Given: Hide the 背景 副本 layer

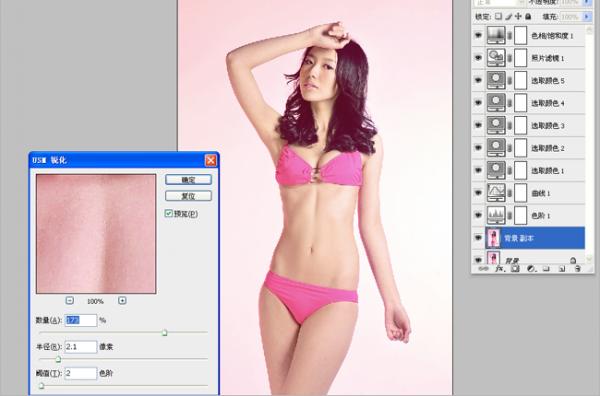Looking at the screenshot, I should click(478, 238).
